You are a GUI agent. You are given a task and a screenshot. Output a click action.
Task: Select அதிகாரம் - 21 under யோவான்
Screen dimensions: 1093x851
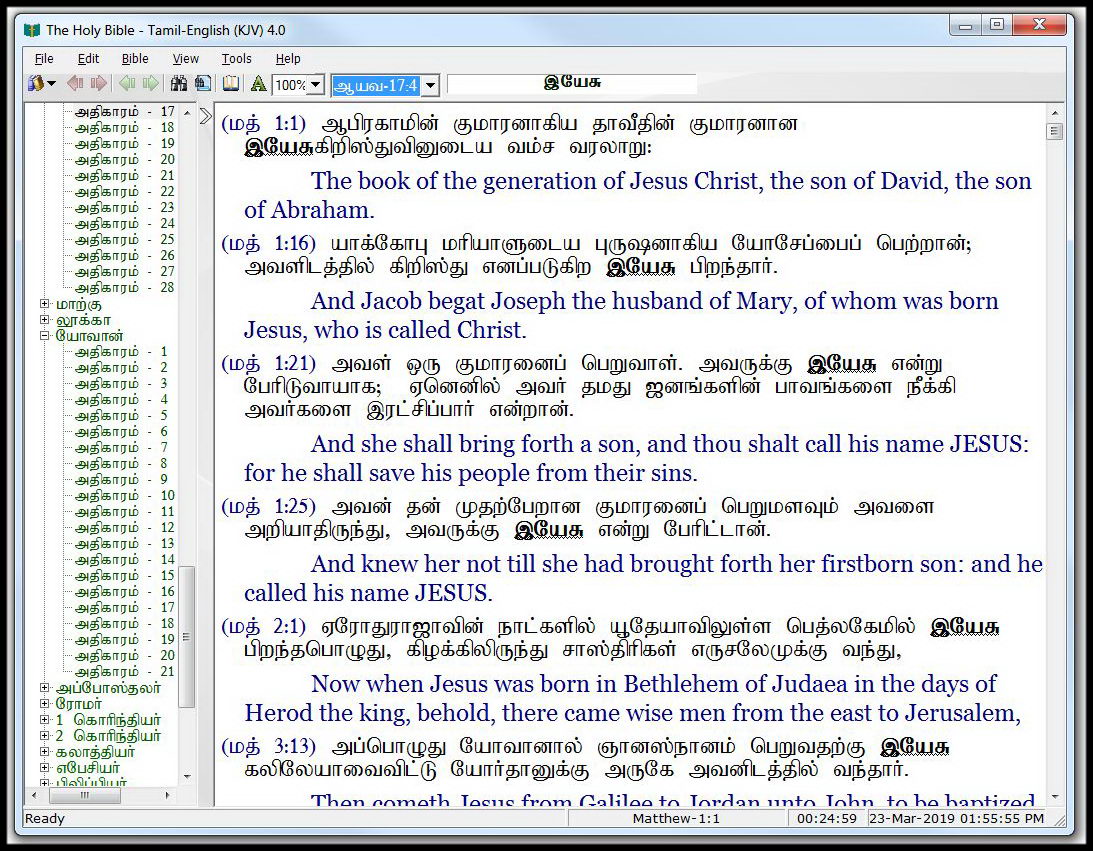coord(125,672)
